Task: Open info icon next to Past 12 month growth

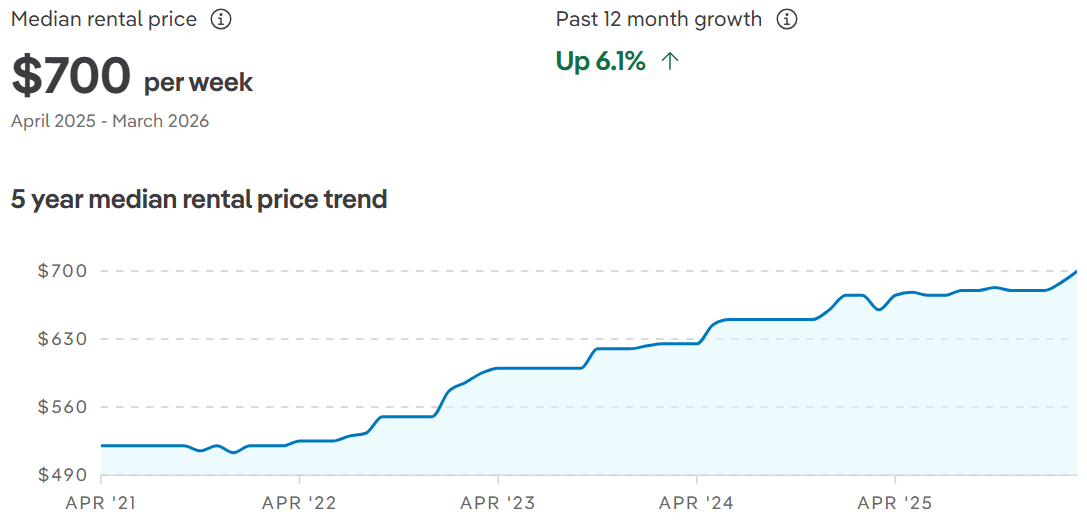Action: click(787, 20)
